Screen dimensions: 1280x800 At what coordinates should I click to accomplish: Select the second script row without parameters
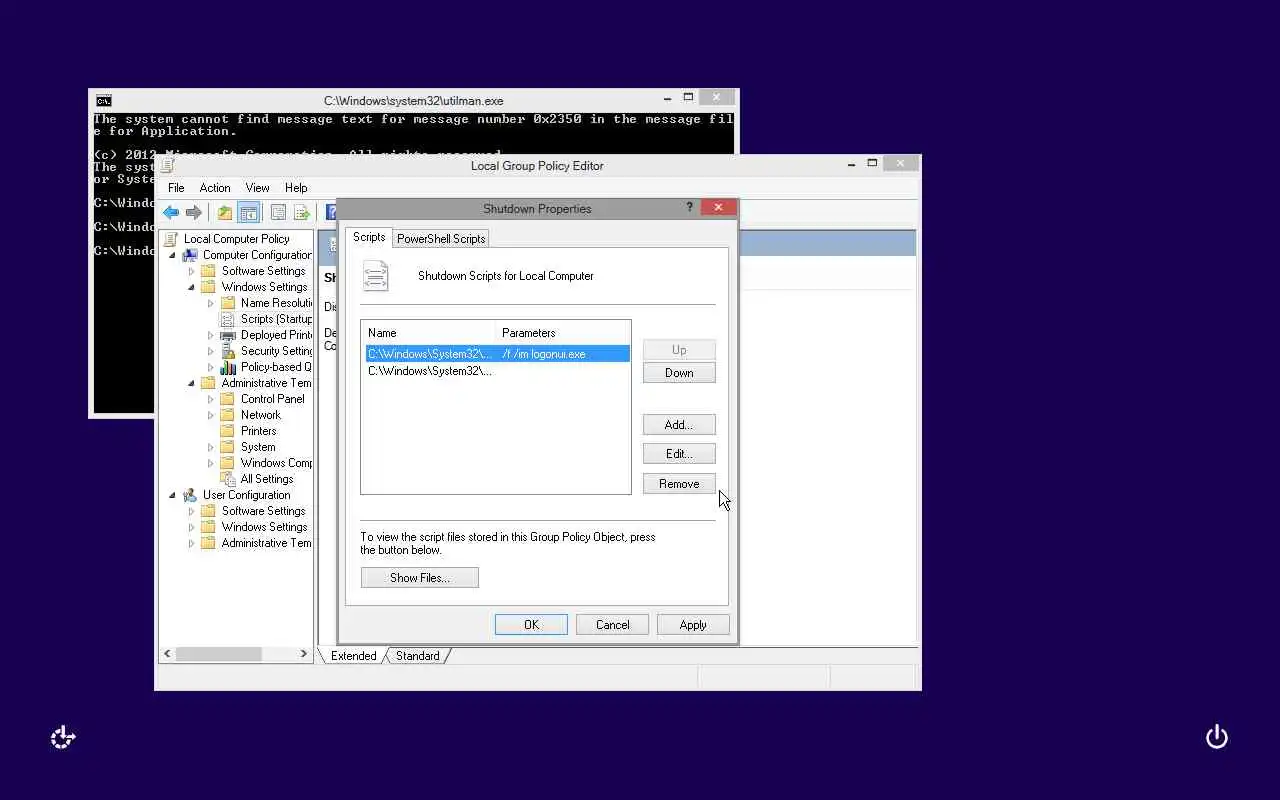497,371
